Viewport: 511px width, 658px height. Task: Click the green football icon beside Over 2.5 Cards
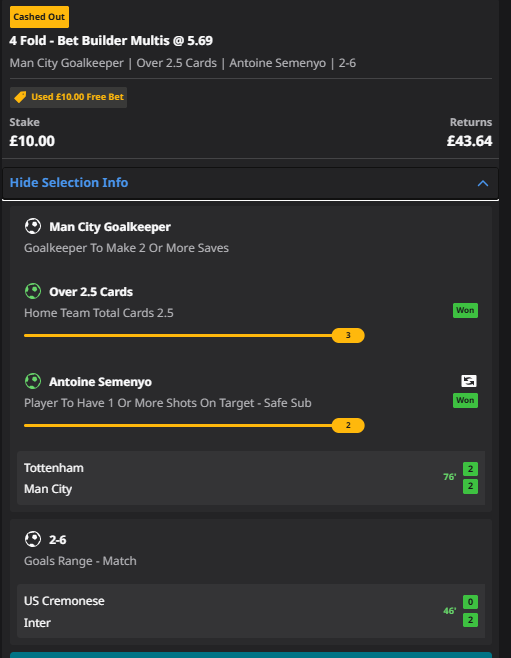click(33, 291)
